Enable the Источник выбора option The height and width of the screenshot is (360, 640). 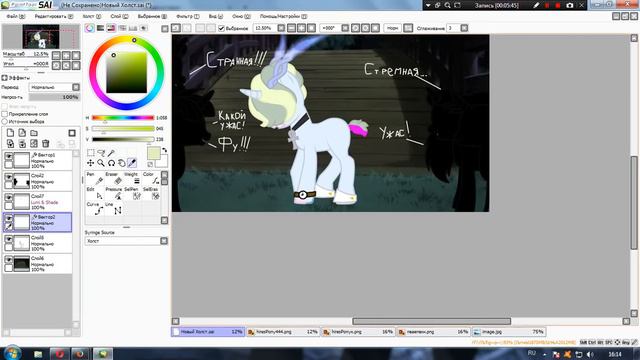(x=5, y=121)
